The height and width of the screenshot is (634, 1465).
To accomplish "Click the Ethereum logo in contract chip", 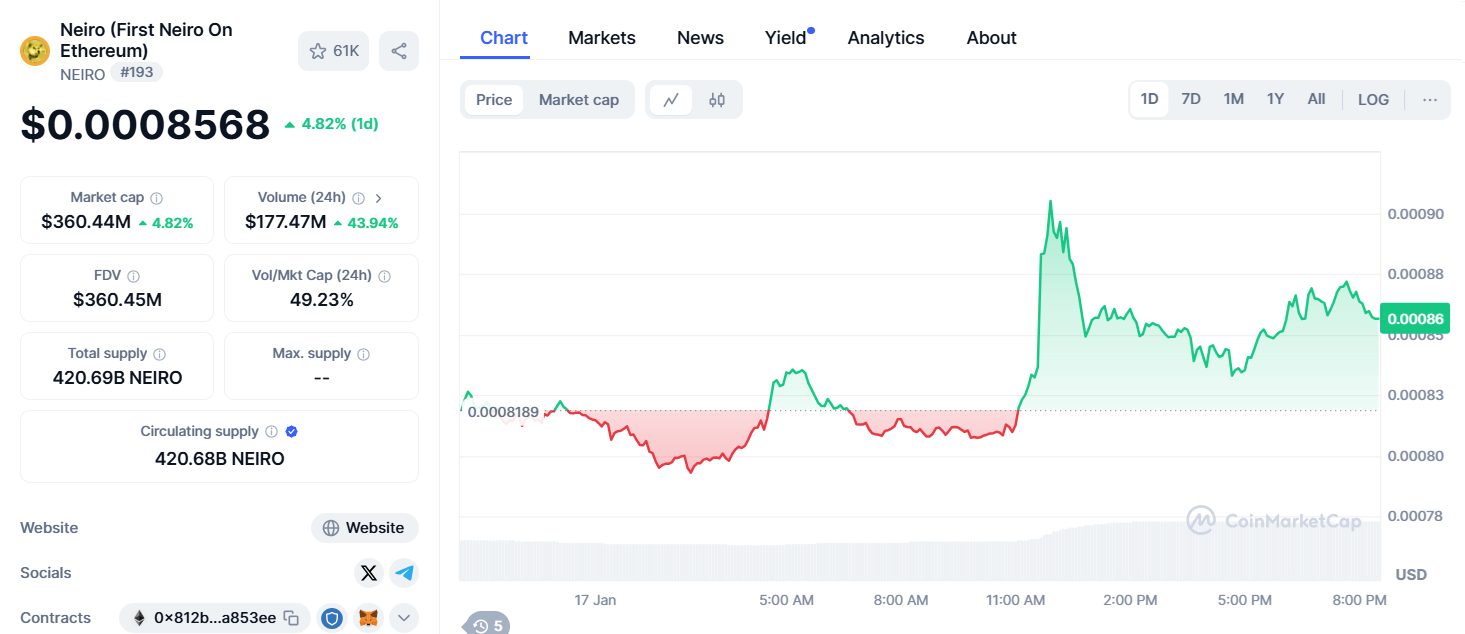I will point(139,618).
